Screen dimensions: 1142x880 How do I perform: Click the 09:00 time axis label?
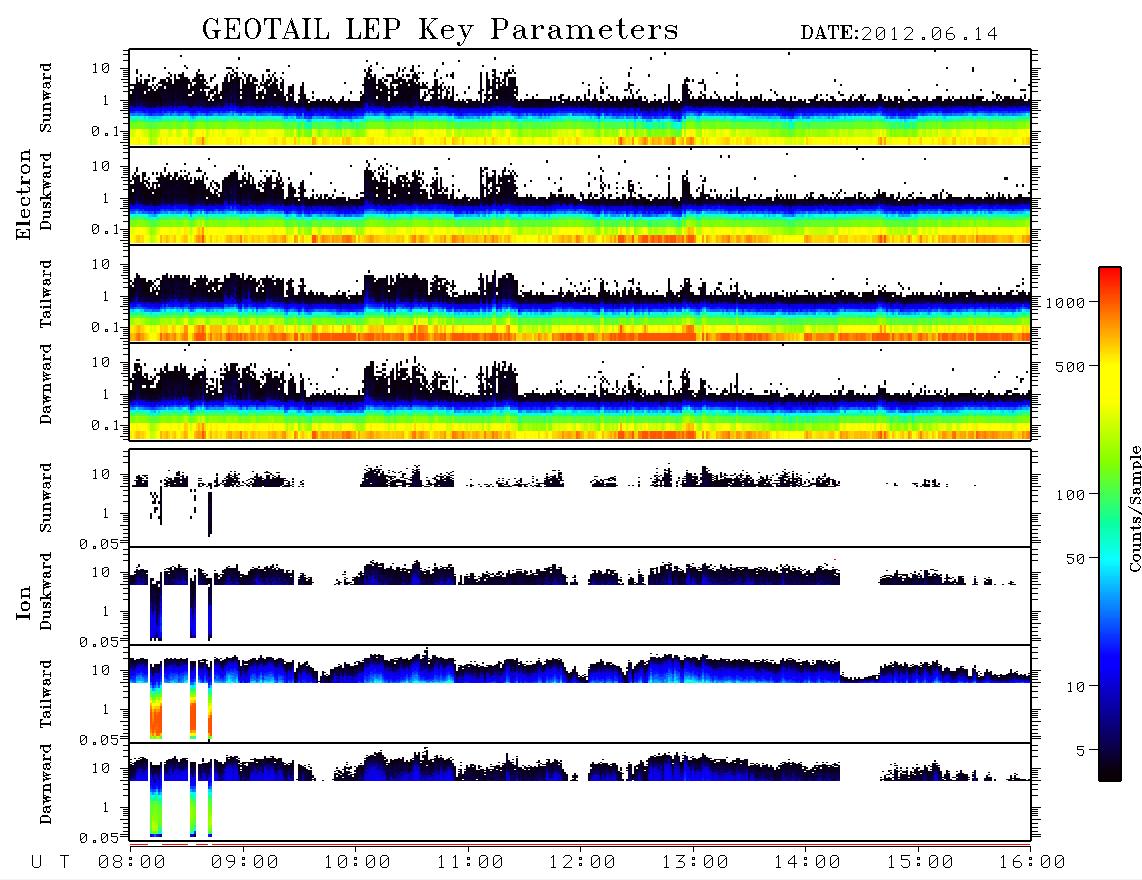(245, 862)
